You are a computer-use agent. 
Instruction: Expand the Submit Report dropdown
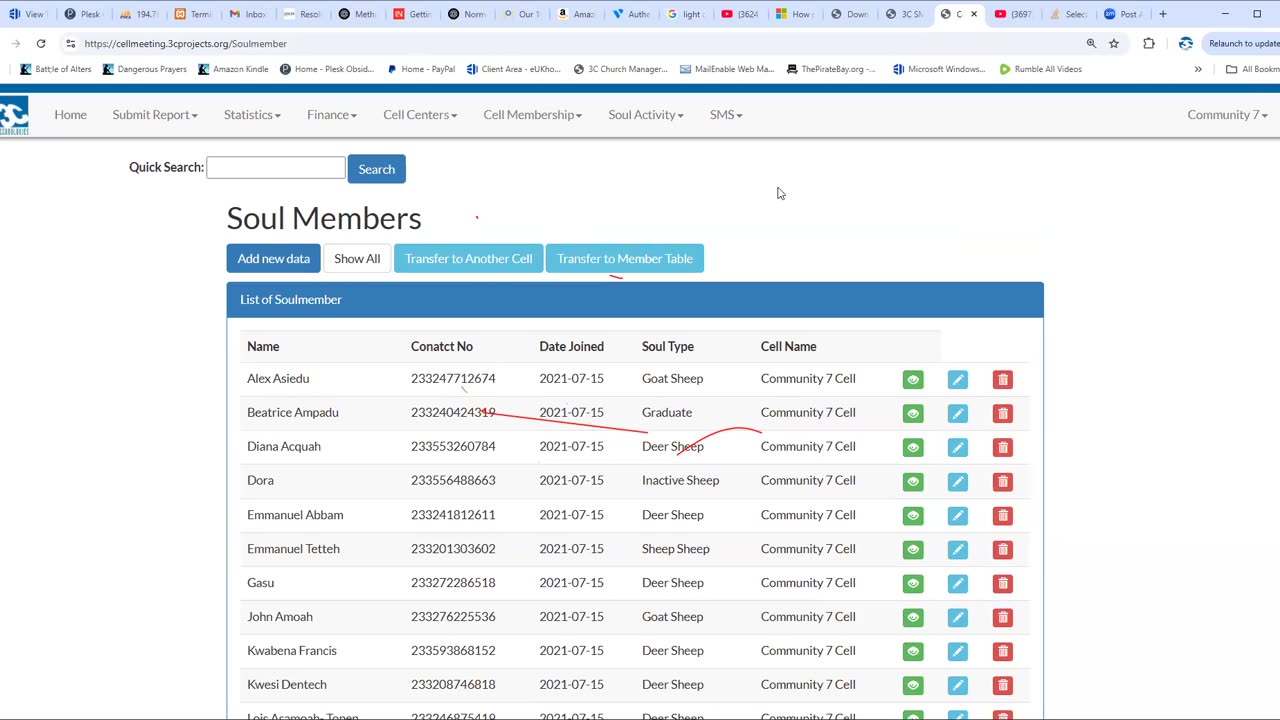(154, 115)
